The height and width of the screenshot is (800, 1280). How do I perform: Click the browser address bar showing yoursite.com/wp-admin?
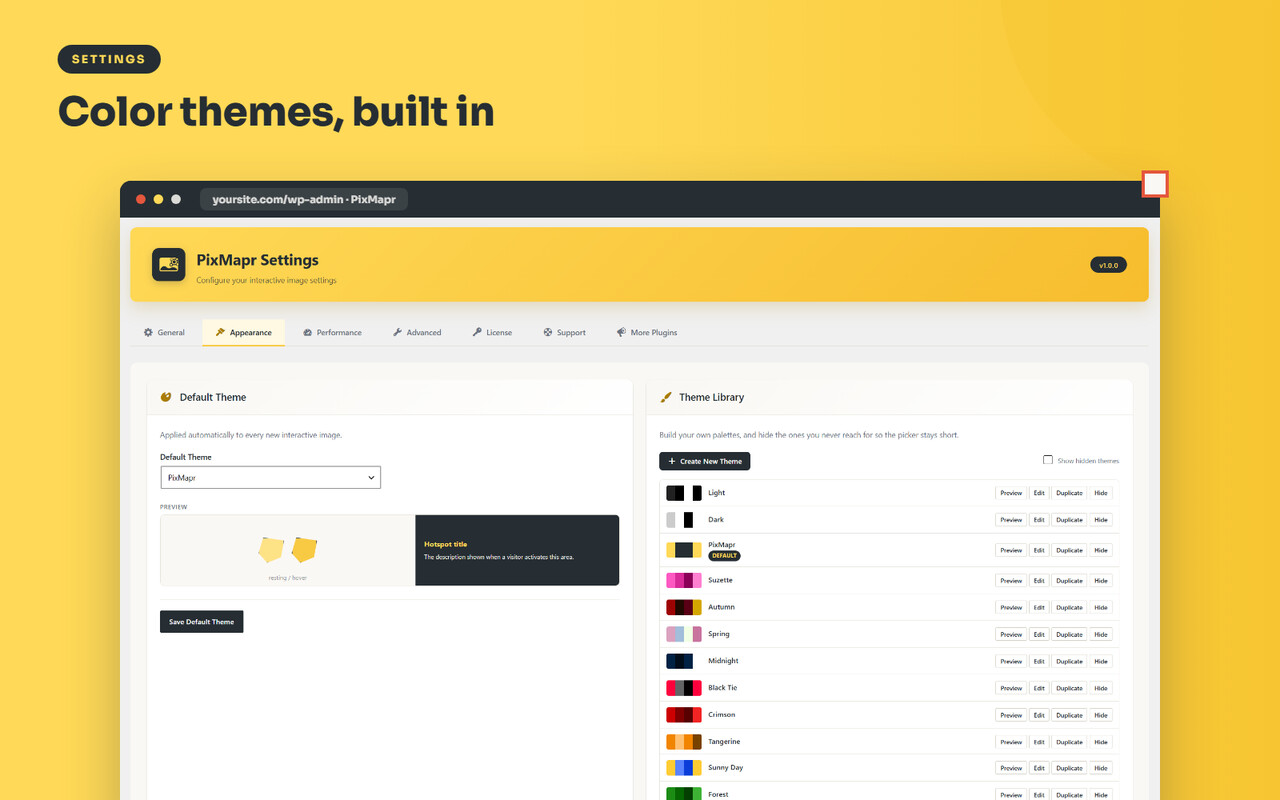[x=304, y=200]
